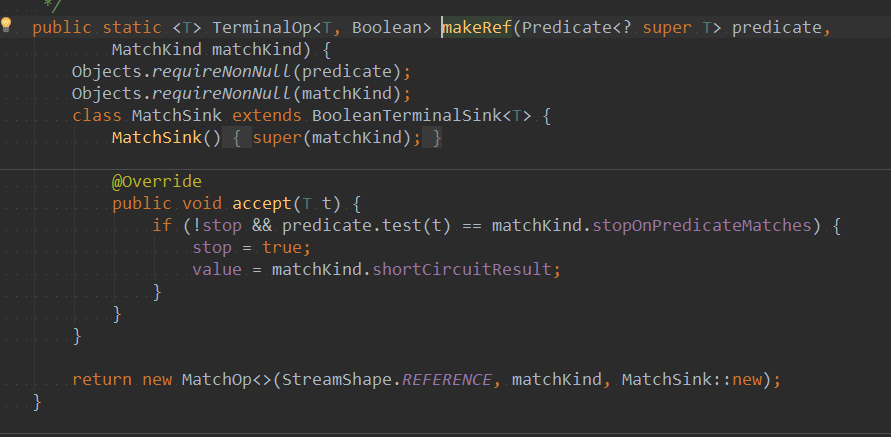Click requireNonNull on the predicate line

[x=222, y=72]
